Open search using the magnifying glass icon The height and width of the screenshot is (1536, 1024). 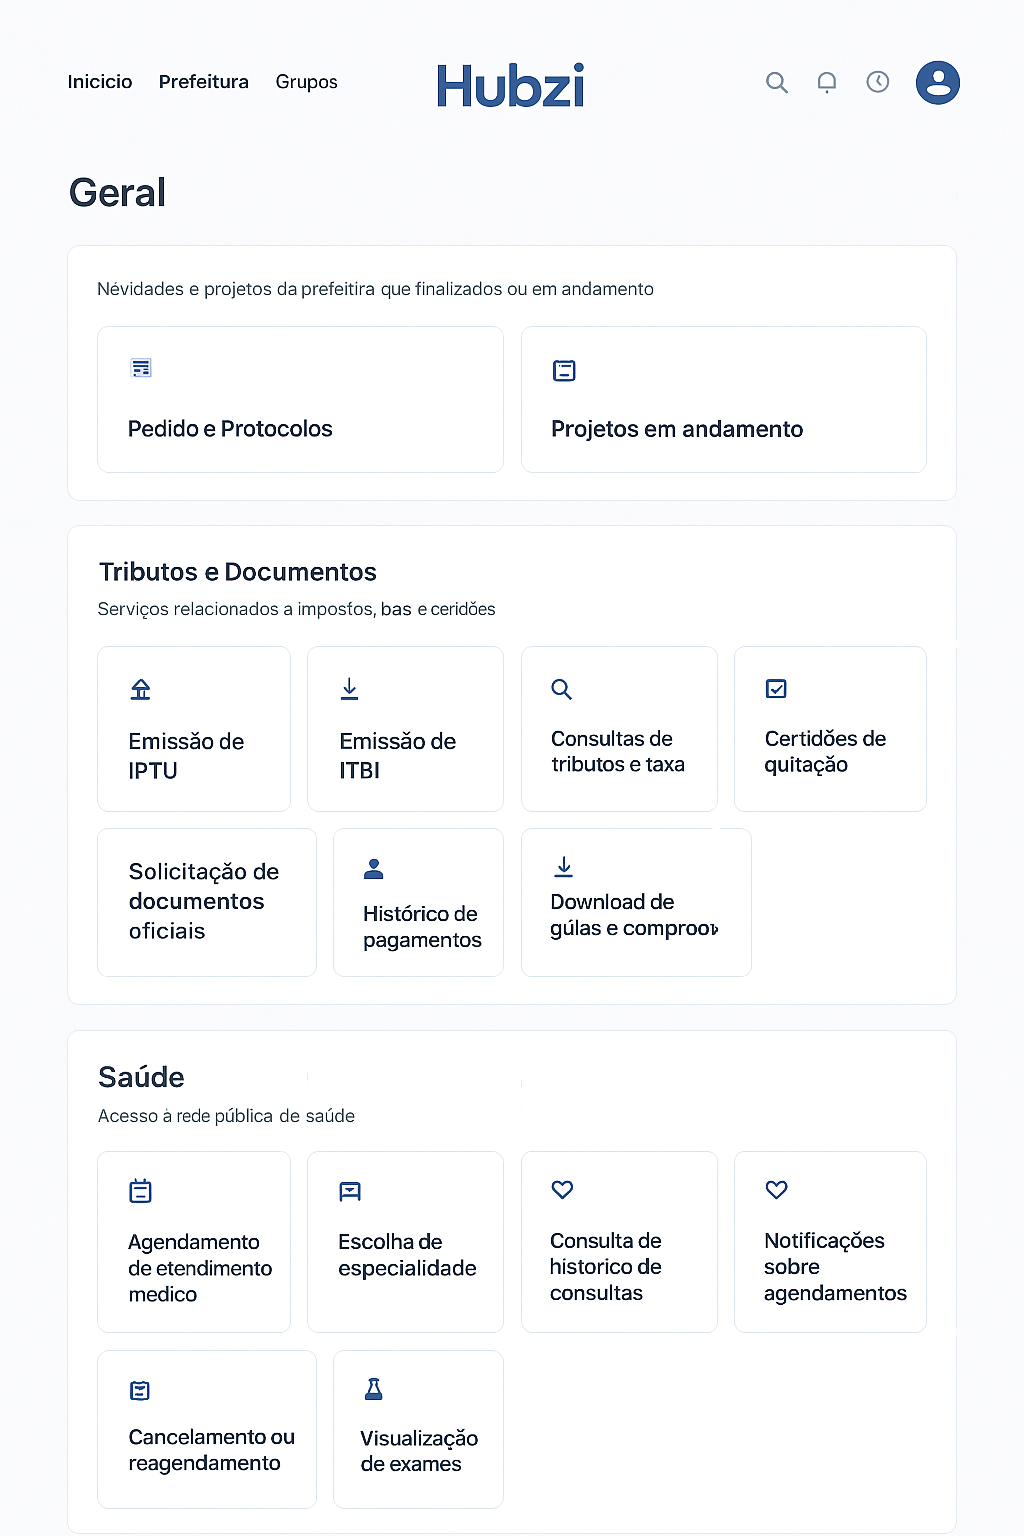[x=777, y=82]
